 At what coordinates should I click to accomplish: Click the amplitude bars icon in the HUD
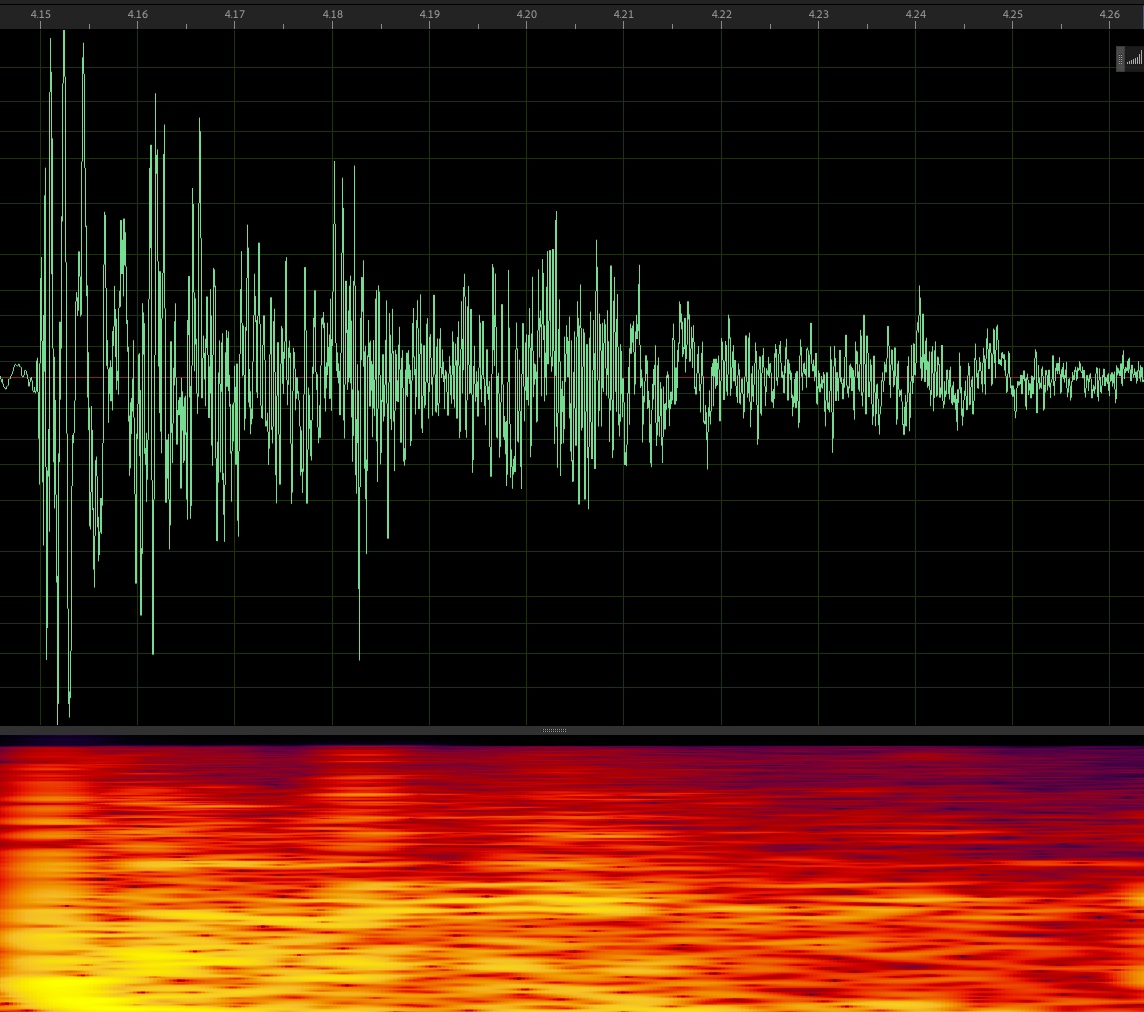(1134, 59)
